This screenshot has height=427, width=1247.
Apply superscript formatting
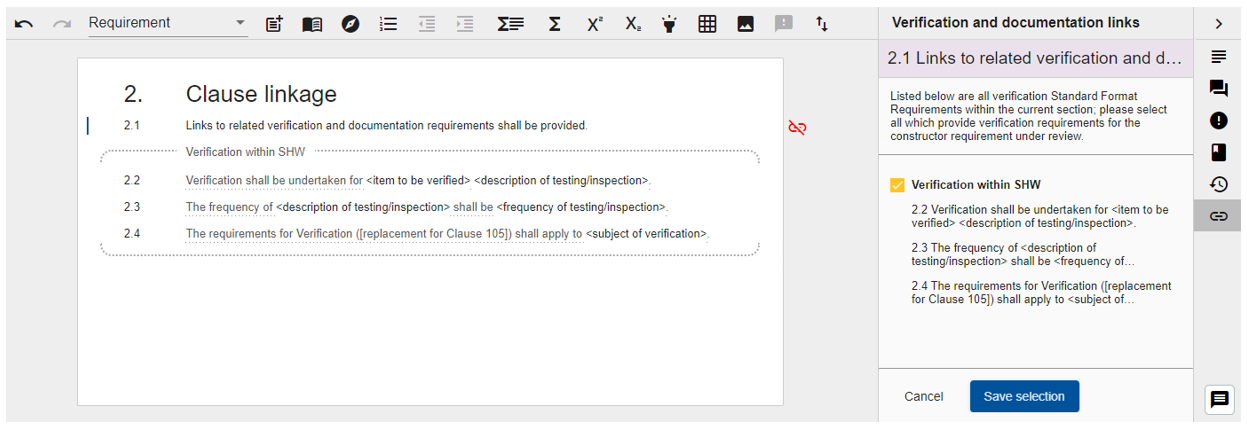point(594,24)
